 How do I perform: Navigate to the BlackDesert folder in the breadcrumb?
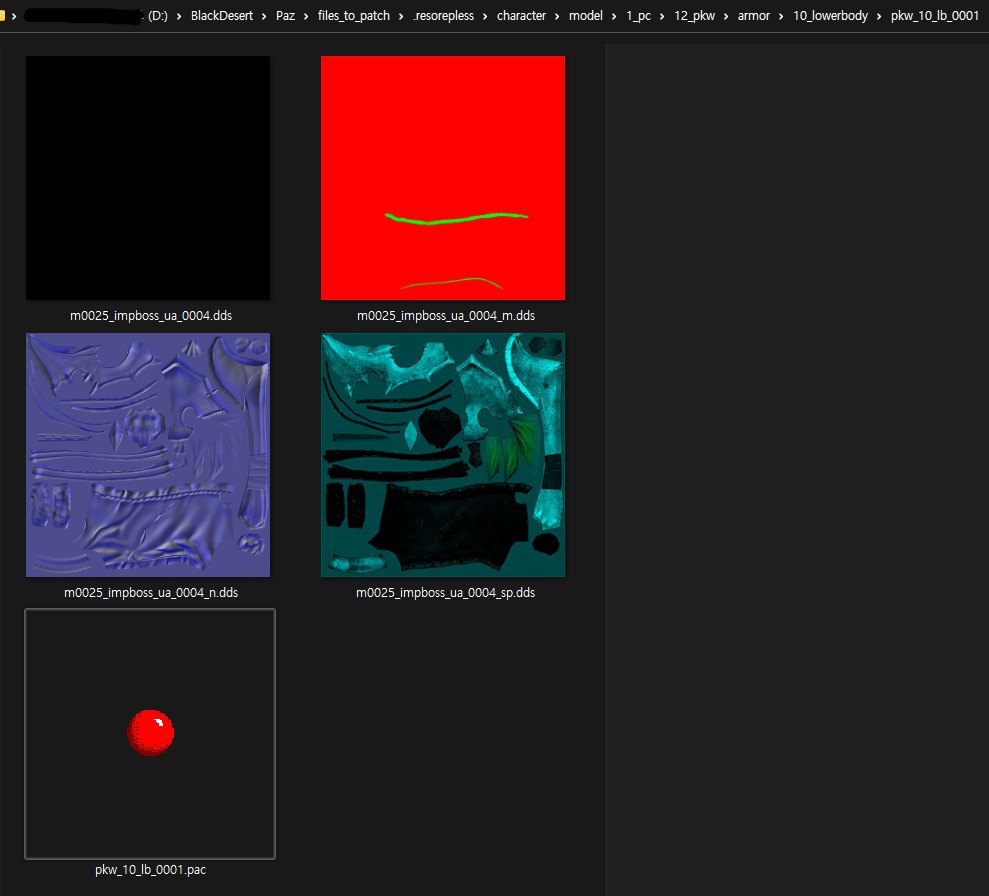click(x=221, y=16)
